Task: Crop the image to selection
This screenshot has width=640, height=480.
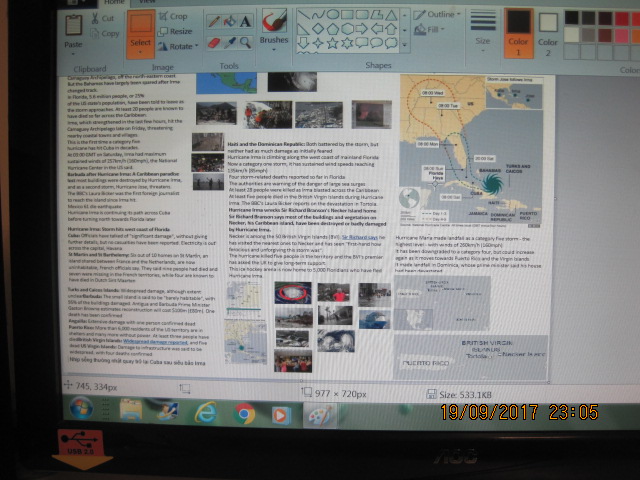Action: coord(173,16)
